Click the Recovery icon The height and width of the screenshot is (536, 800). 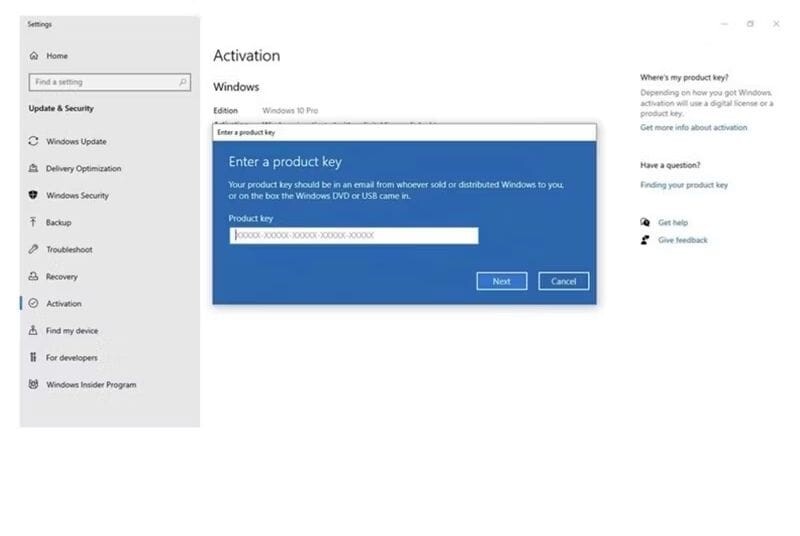pyautogui.click(x=34, y=276)
